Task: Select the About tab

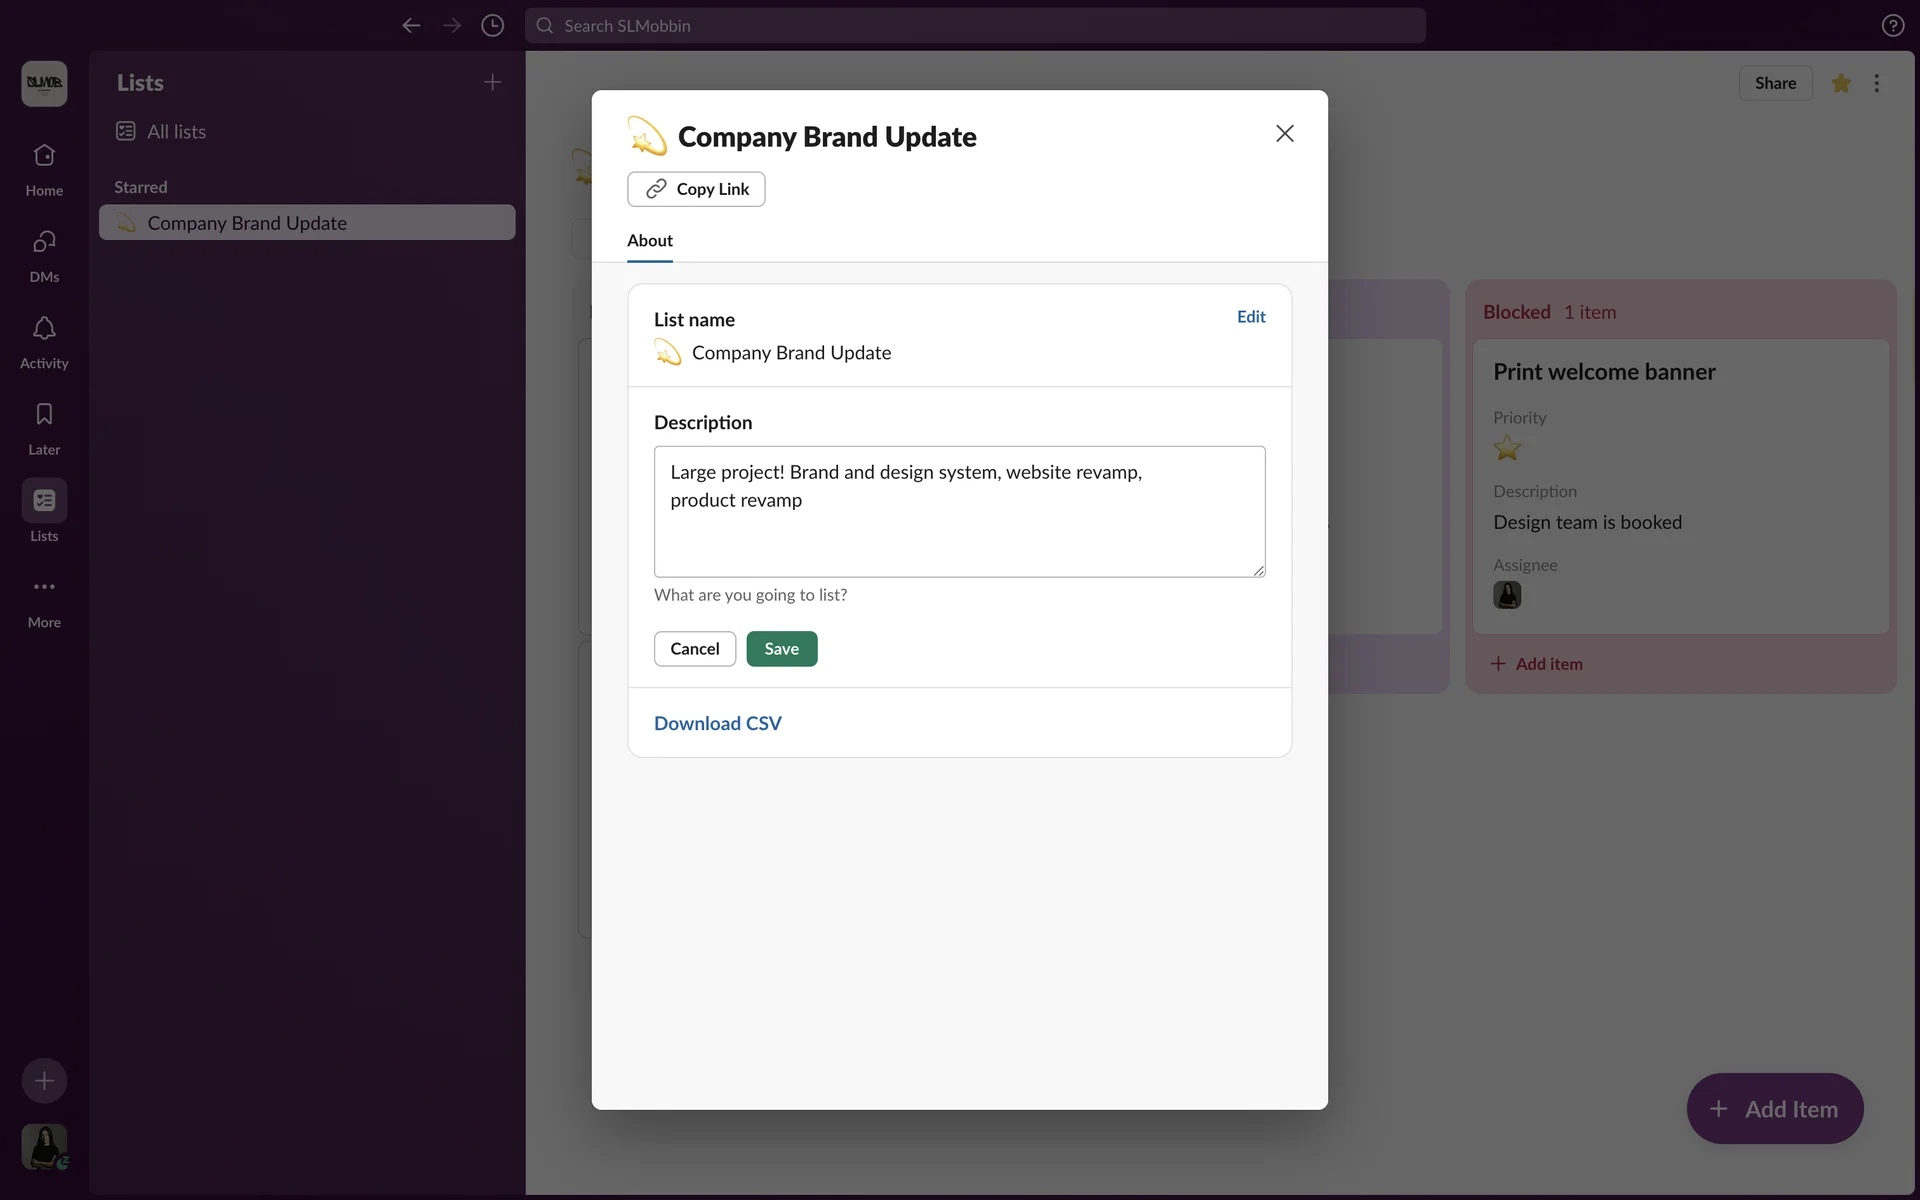Action: pos(649,241)
